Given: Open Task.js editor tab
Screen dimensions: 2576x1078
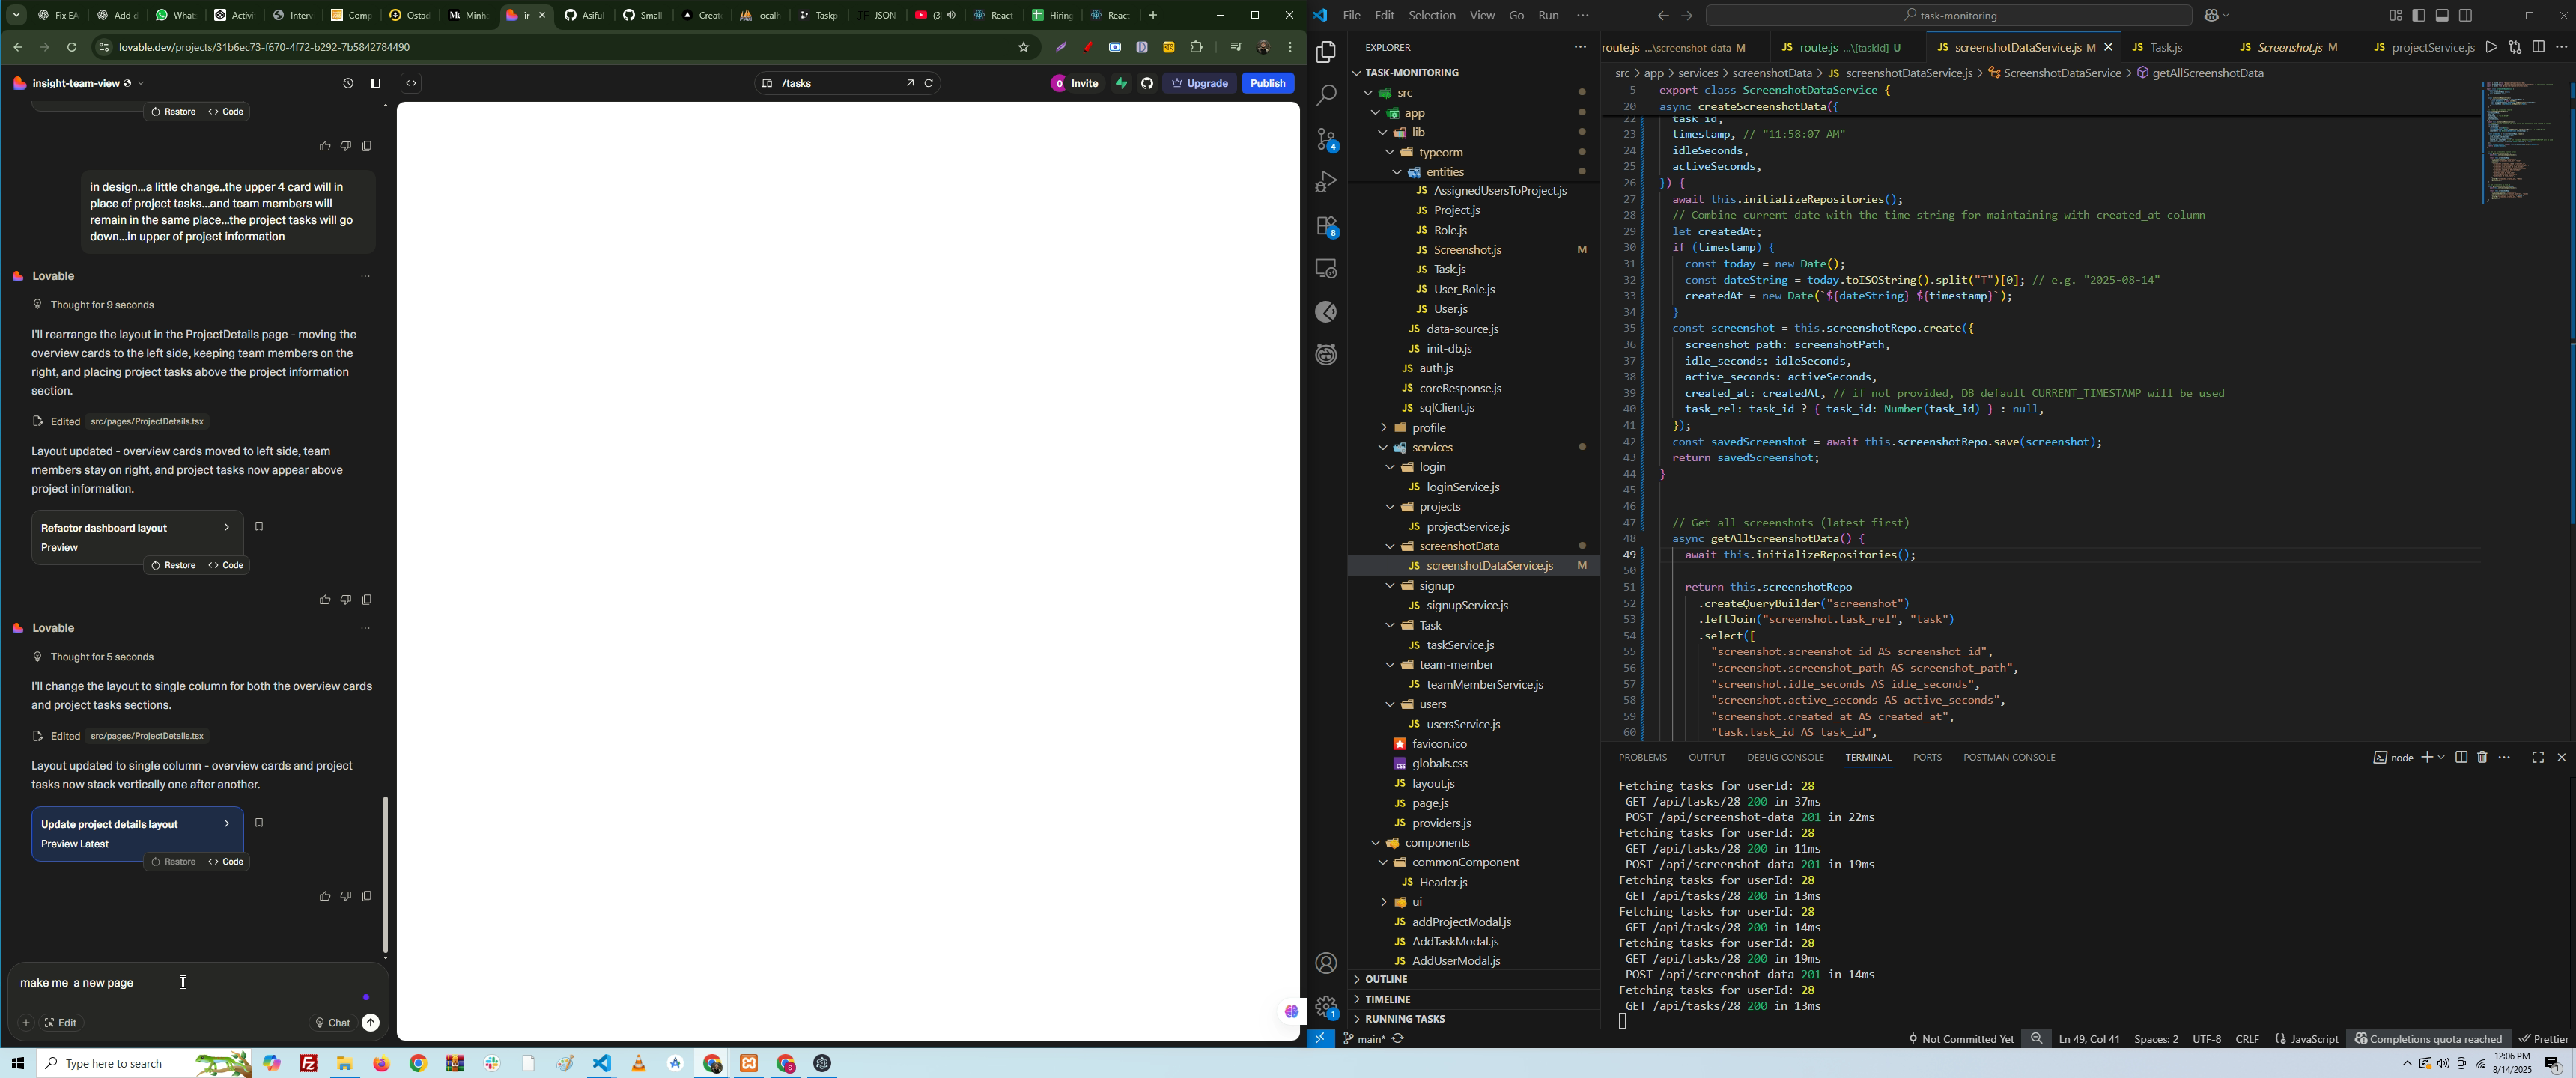Looking at the screenshot, I should tap(2166, 48).
